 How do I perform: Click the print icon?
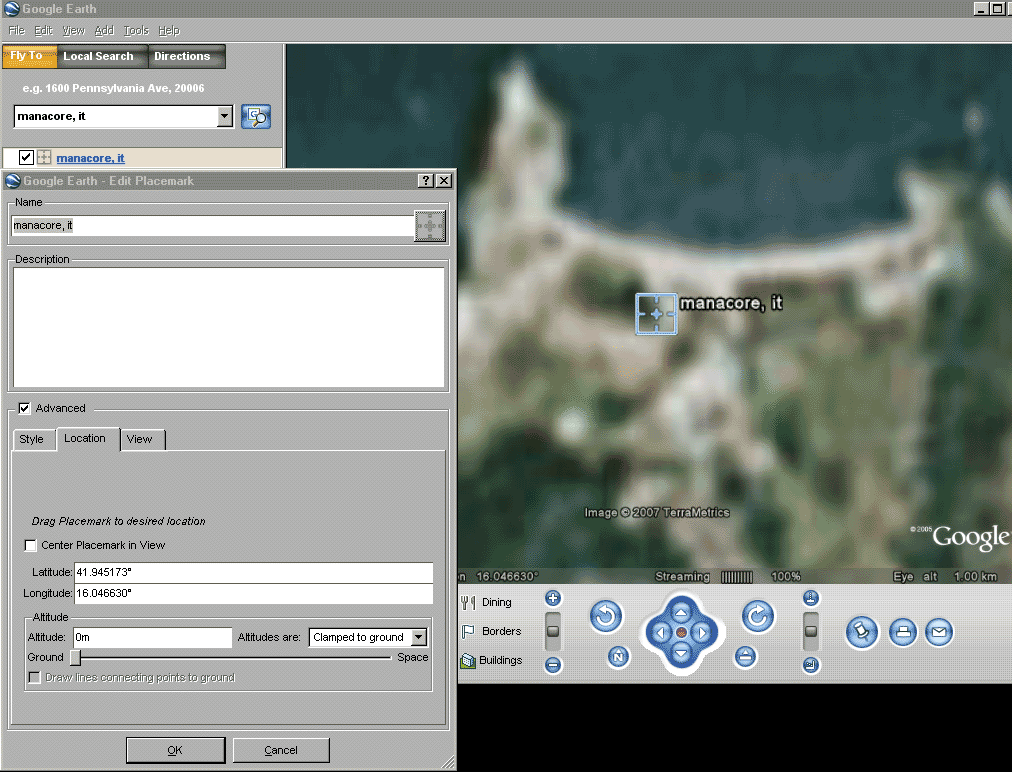pos(902,632)
